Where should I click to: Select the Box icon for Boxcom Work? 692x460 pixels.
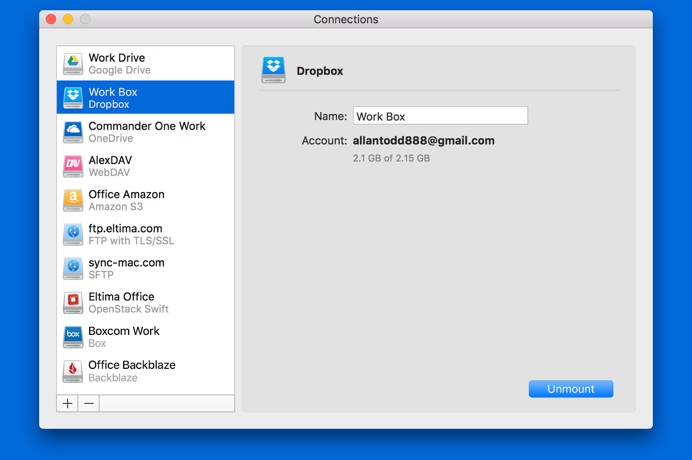click(x=73, y=336)
